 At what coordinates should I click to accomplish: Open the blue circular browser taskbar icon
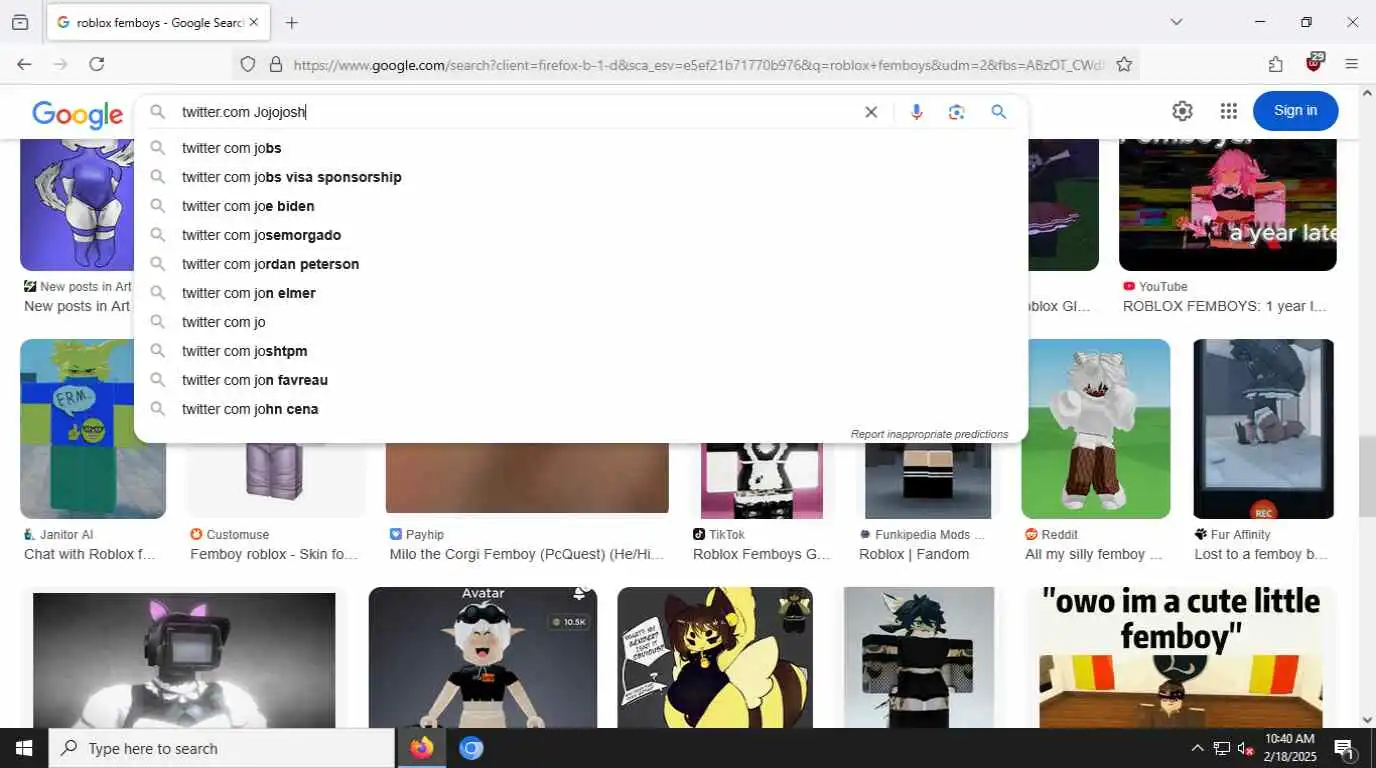click(x=471, y=748)
